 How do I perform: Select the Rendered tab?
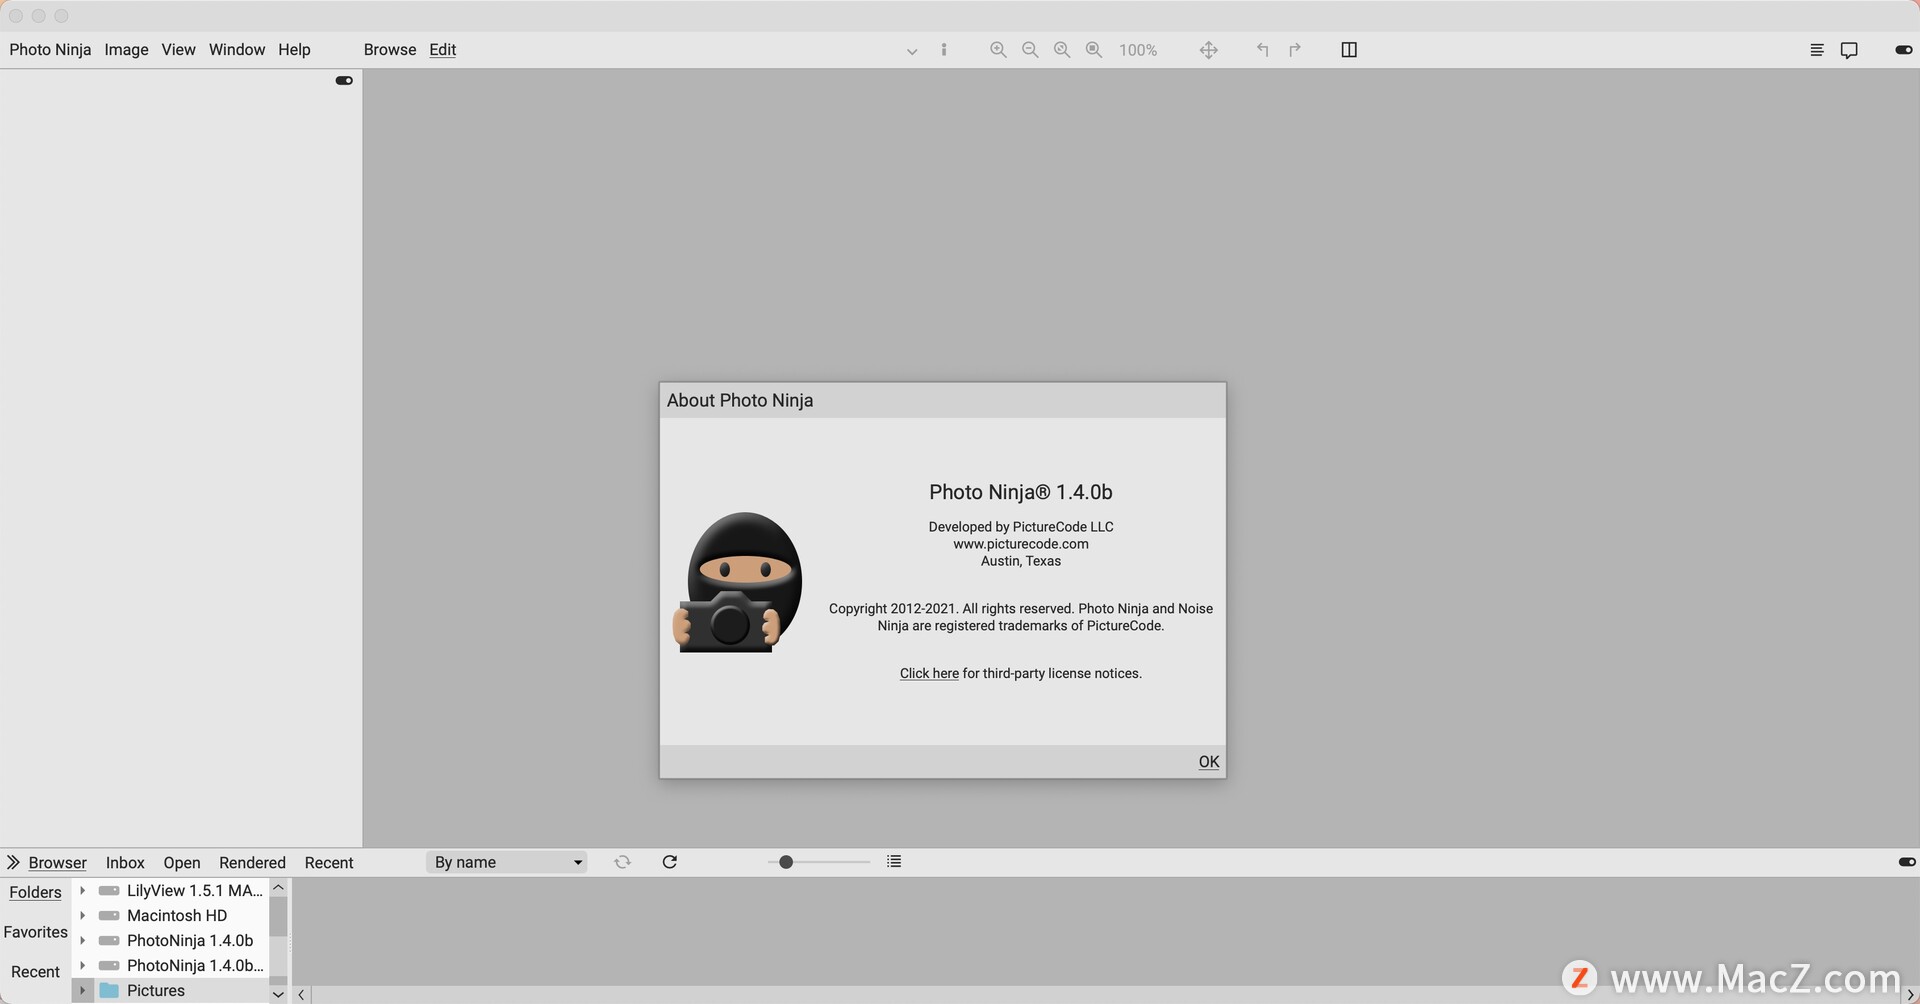[x=252, y=862]
